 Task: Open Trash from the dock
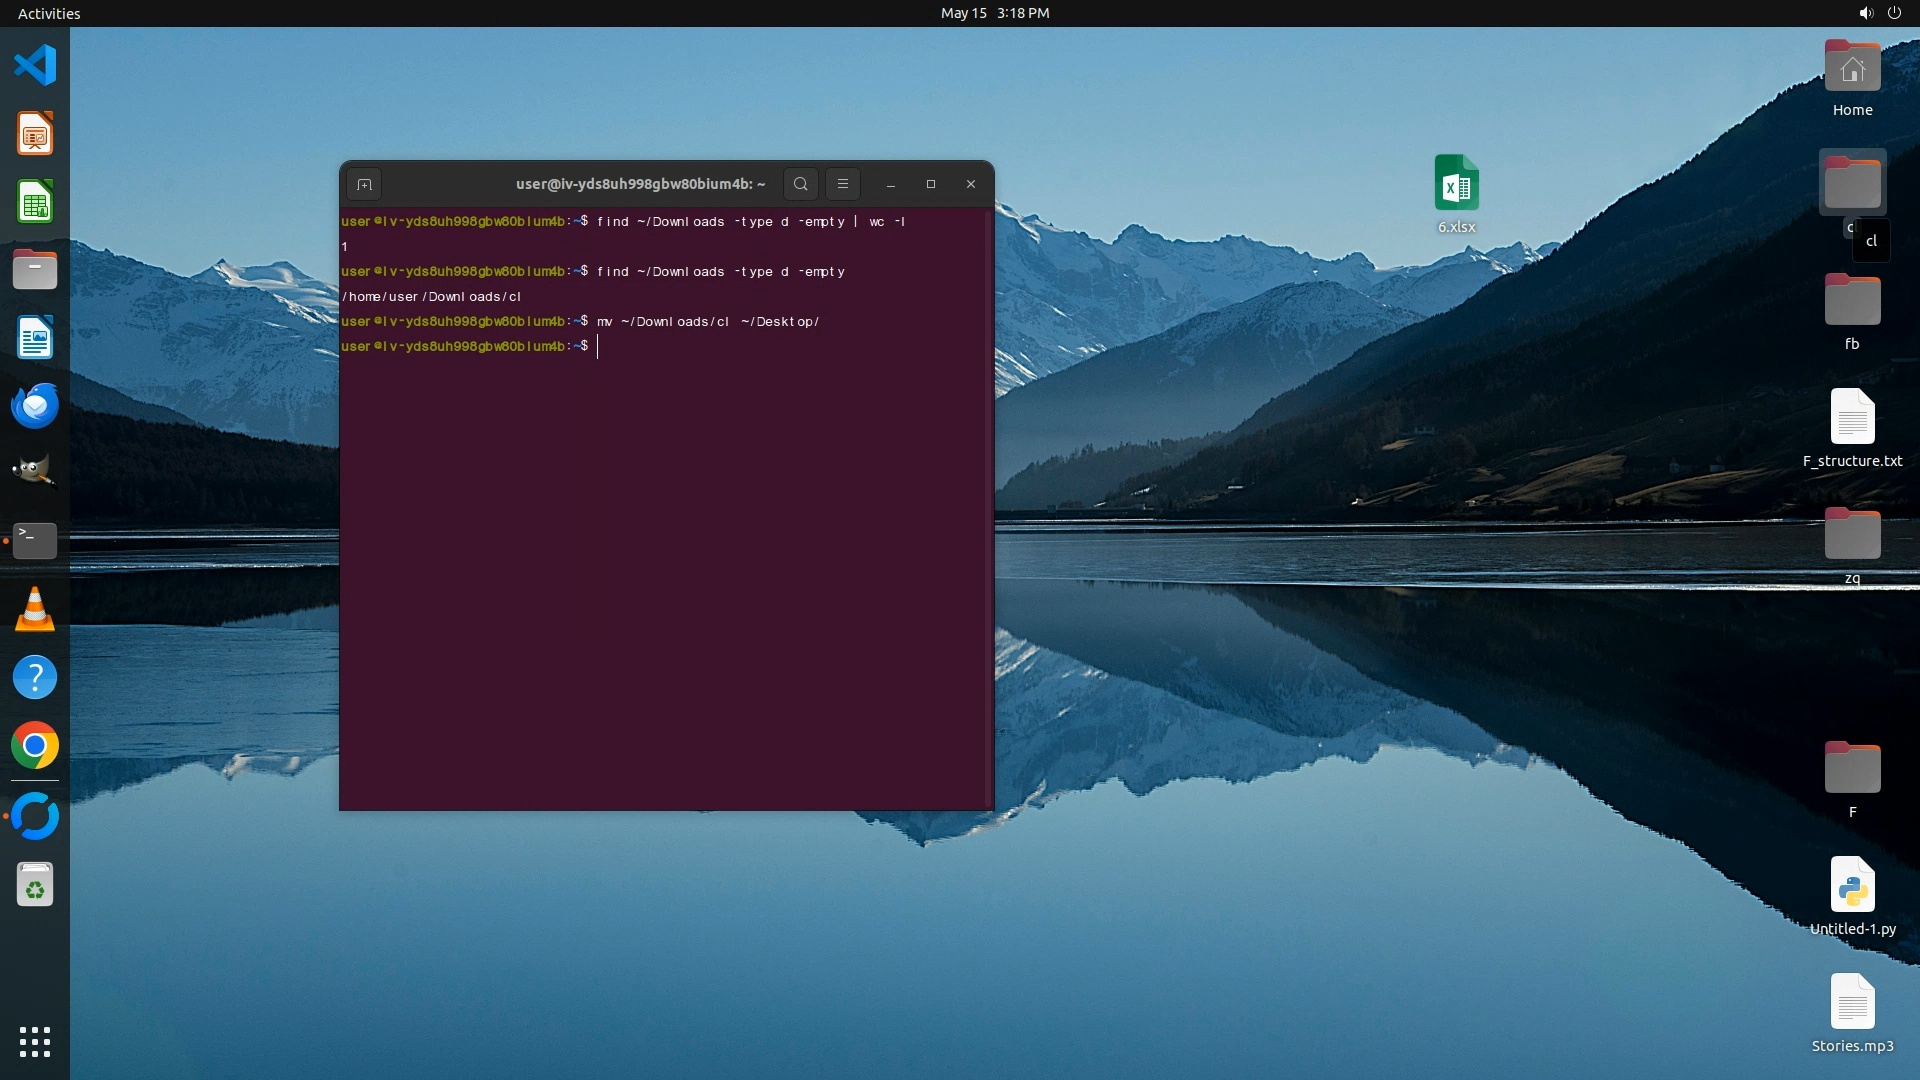click(x=35, y=886)
